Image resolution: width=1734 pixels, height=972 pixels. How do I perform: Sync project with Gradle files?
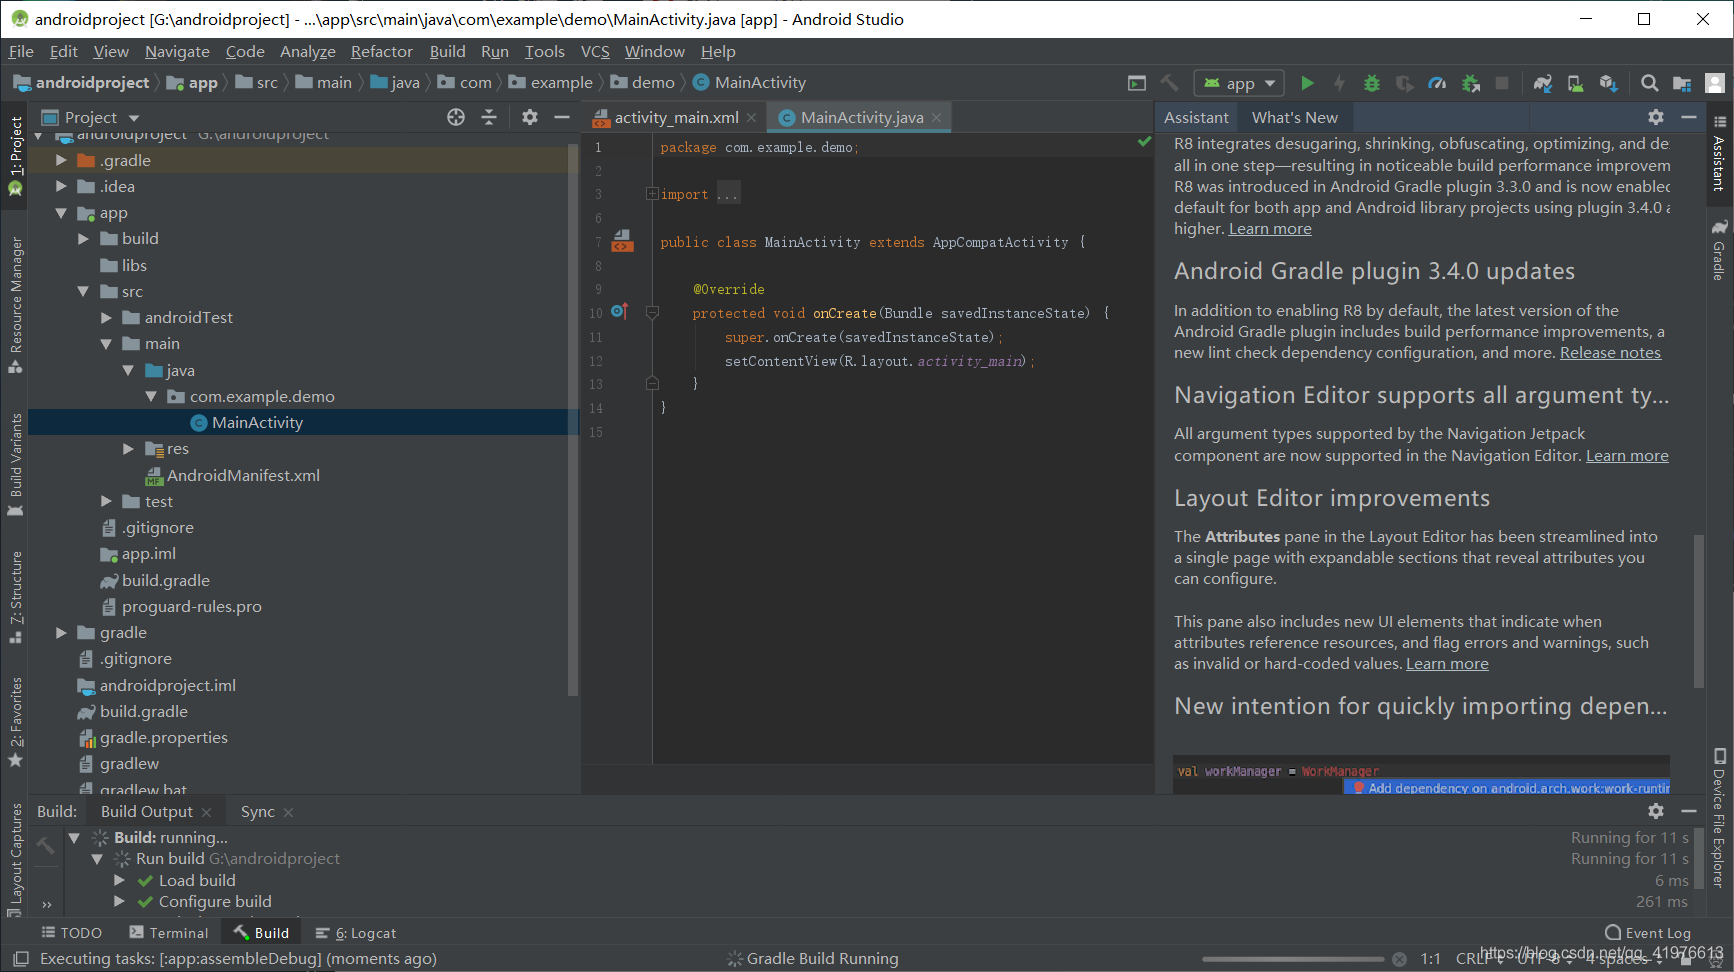coord(1542,83)
